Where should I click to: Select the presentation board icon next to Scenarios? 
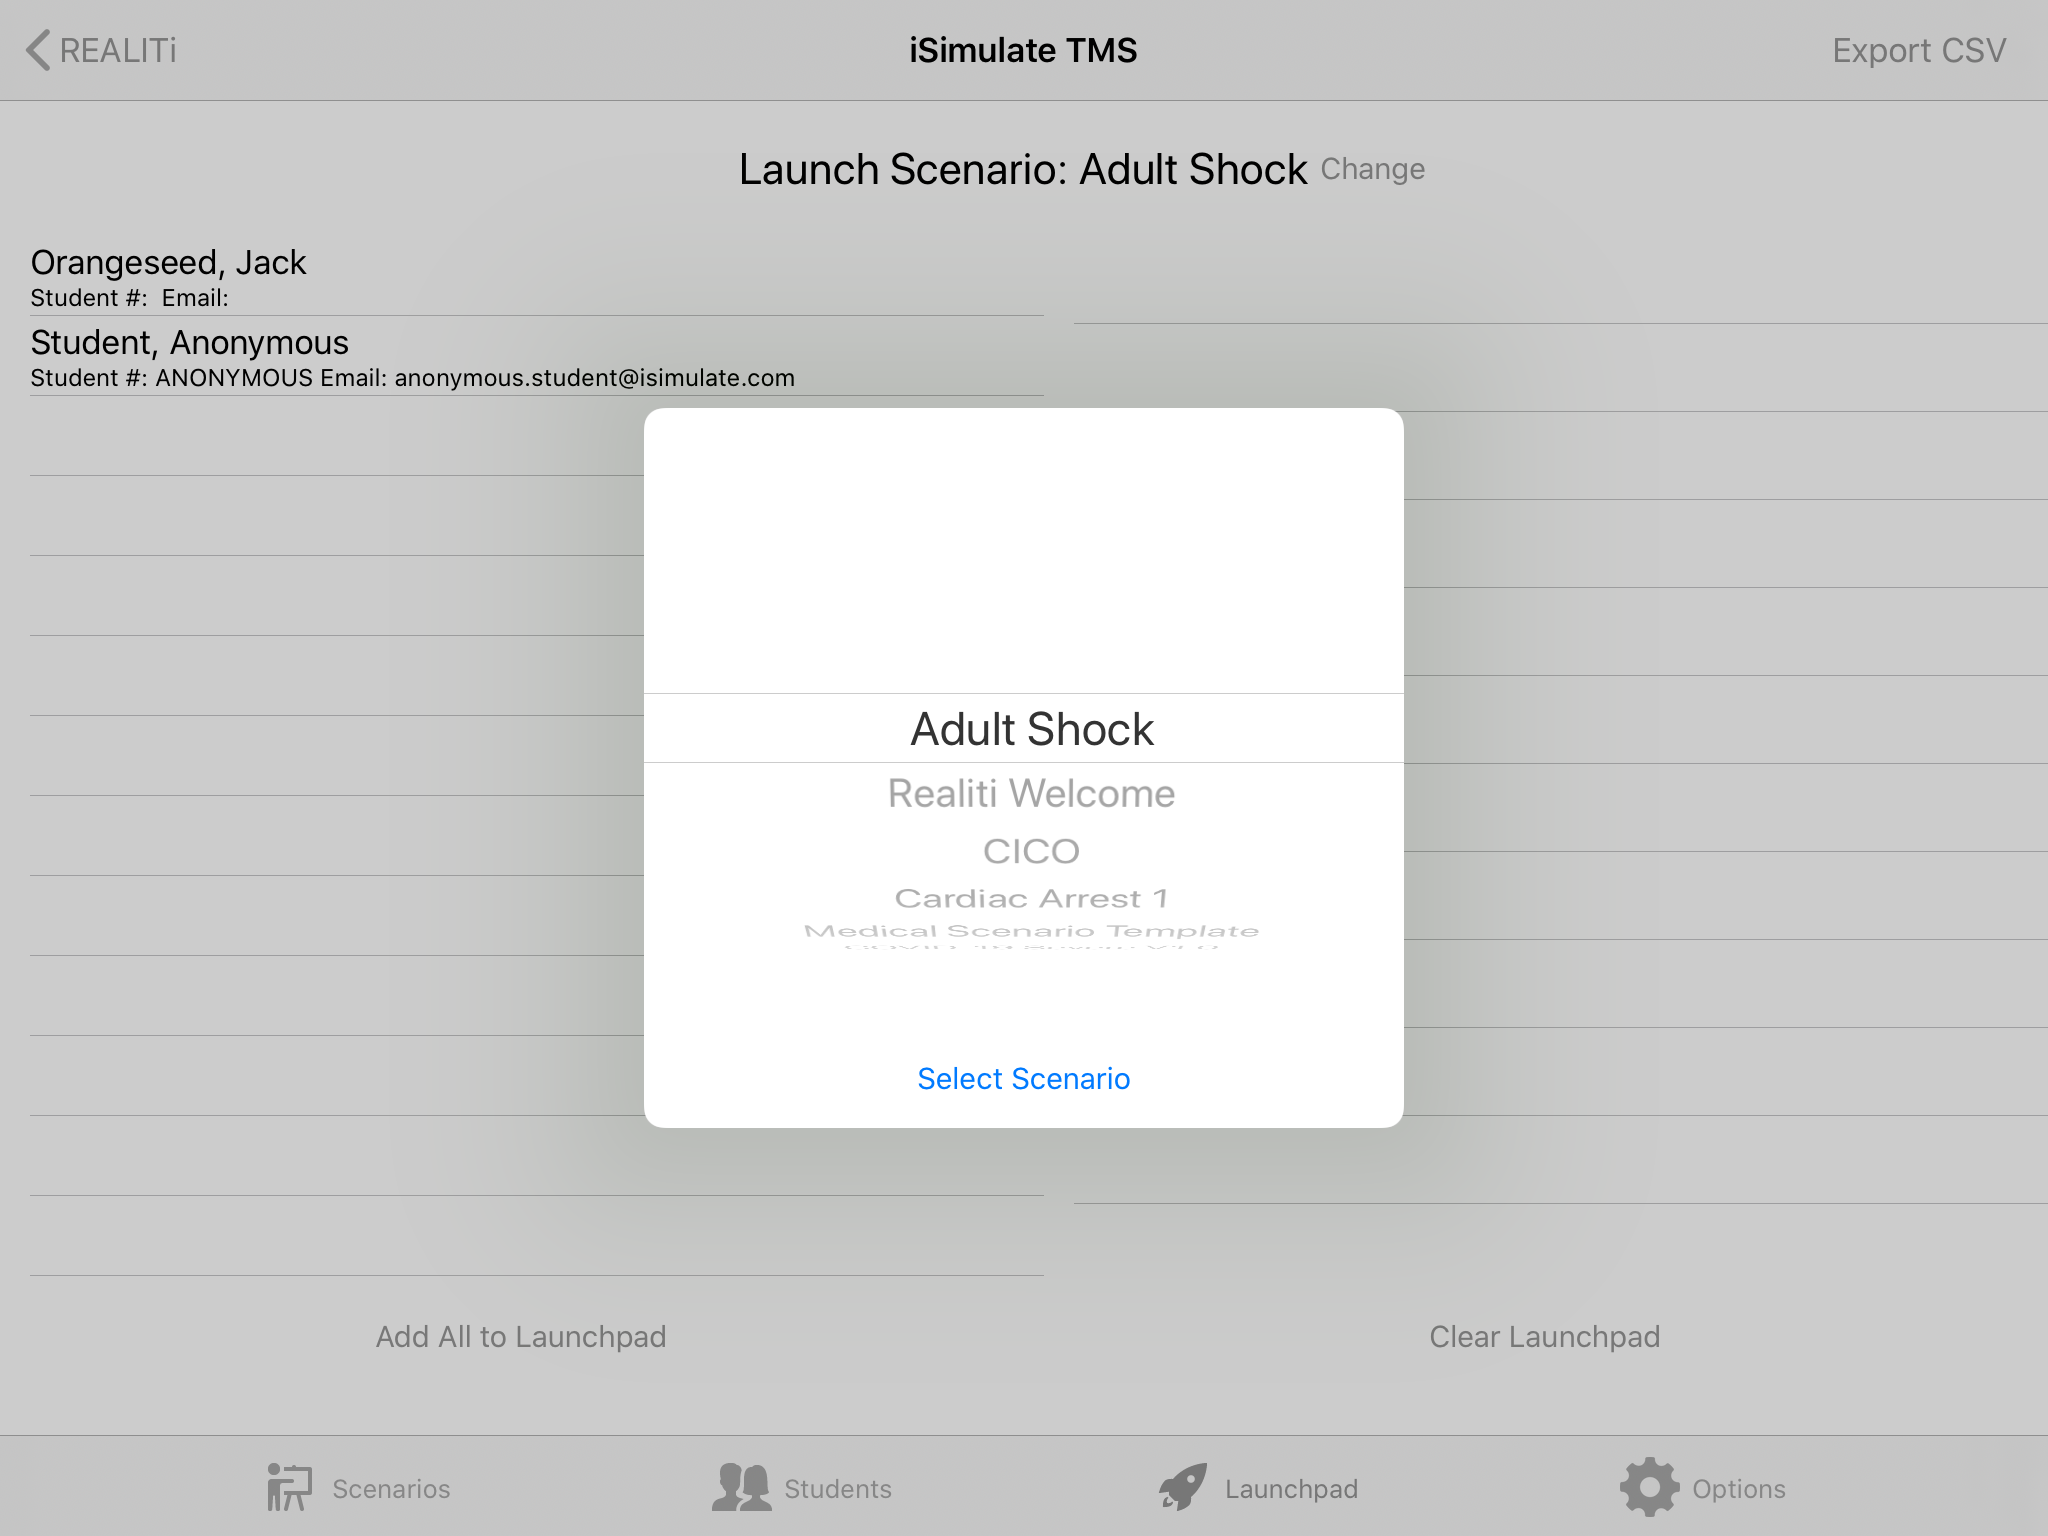click(287, 1487)
